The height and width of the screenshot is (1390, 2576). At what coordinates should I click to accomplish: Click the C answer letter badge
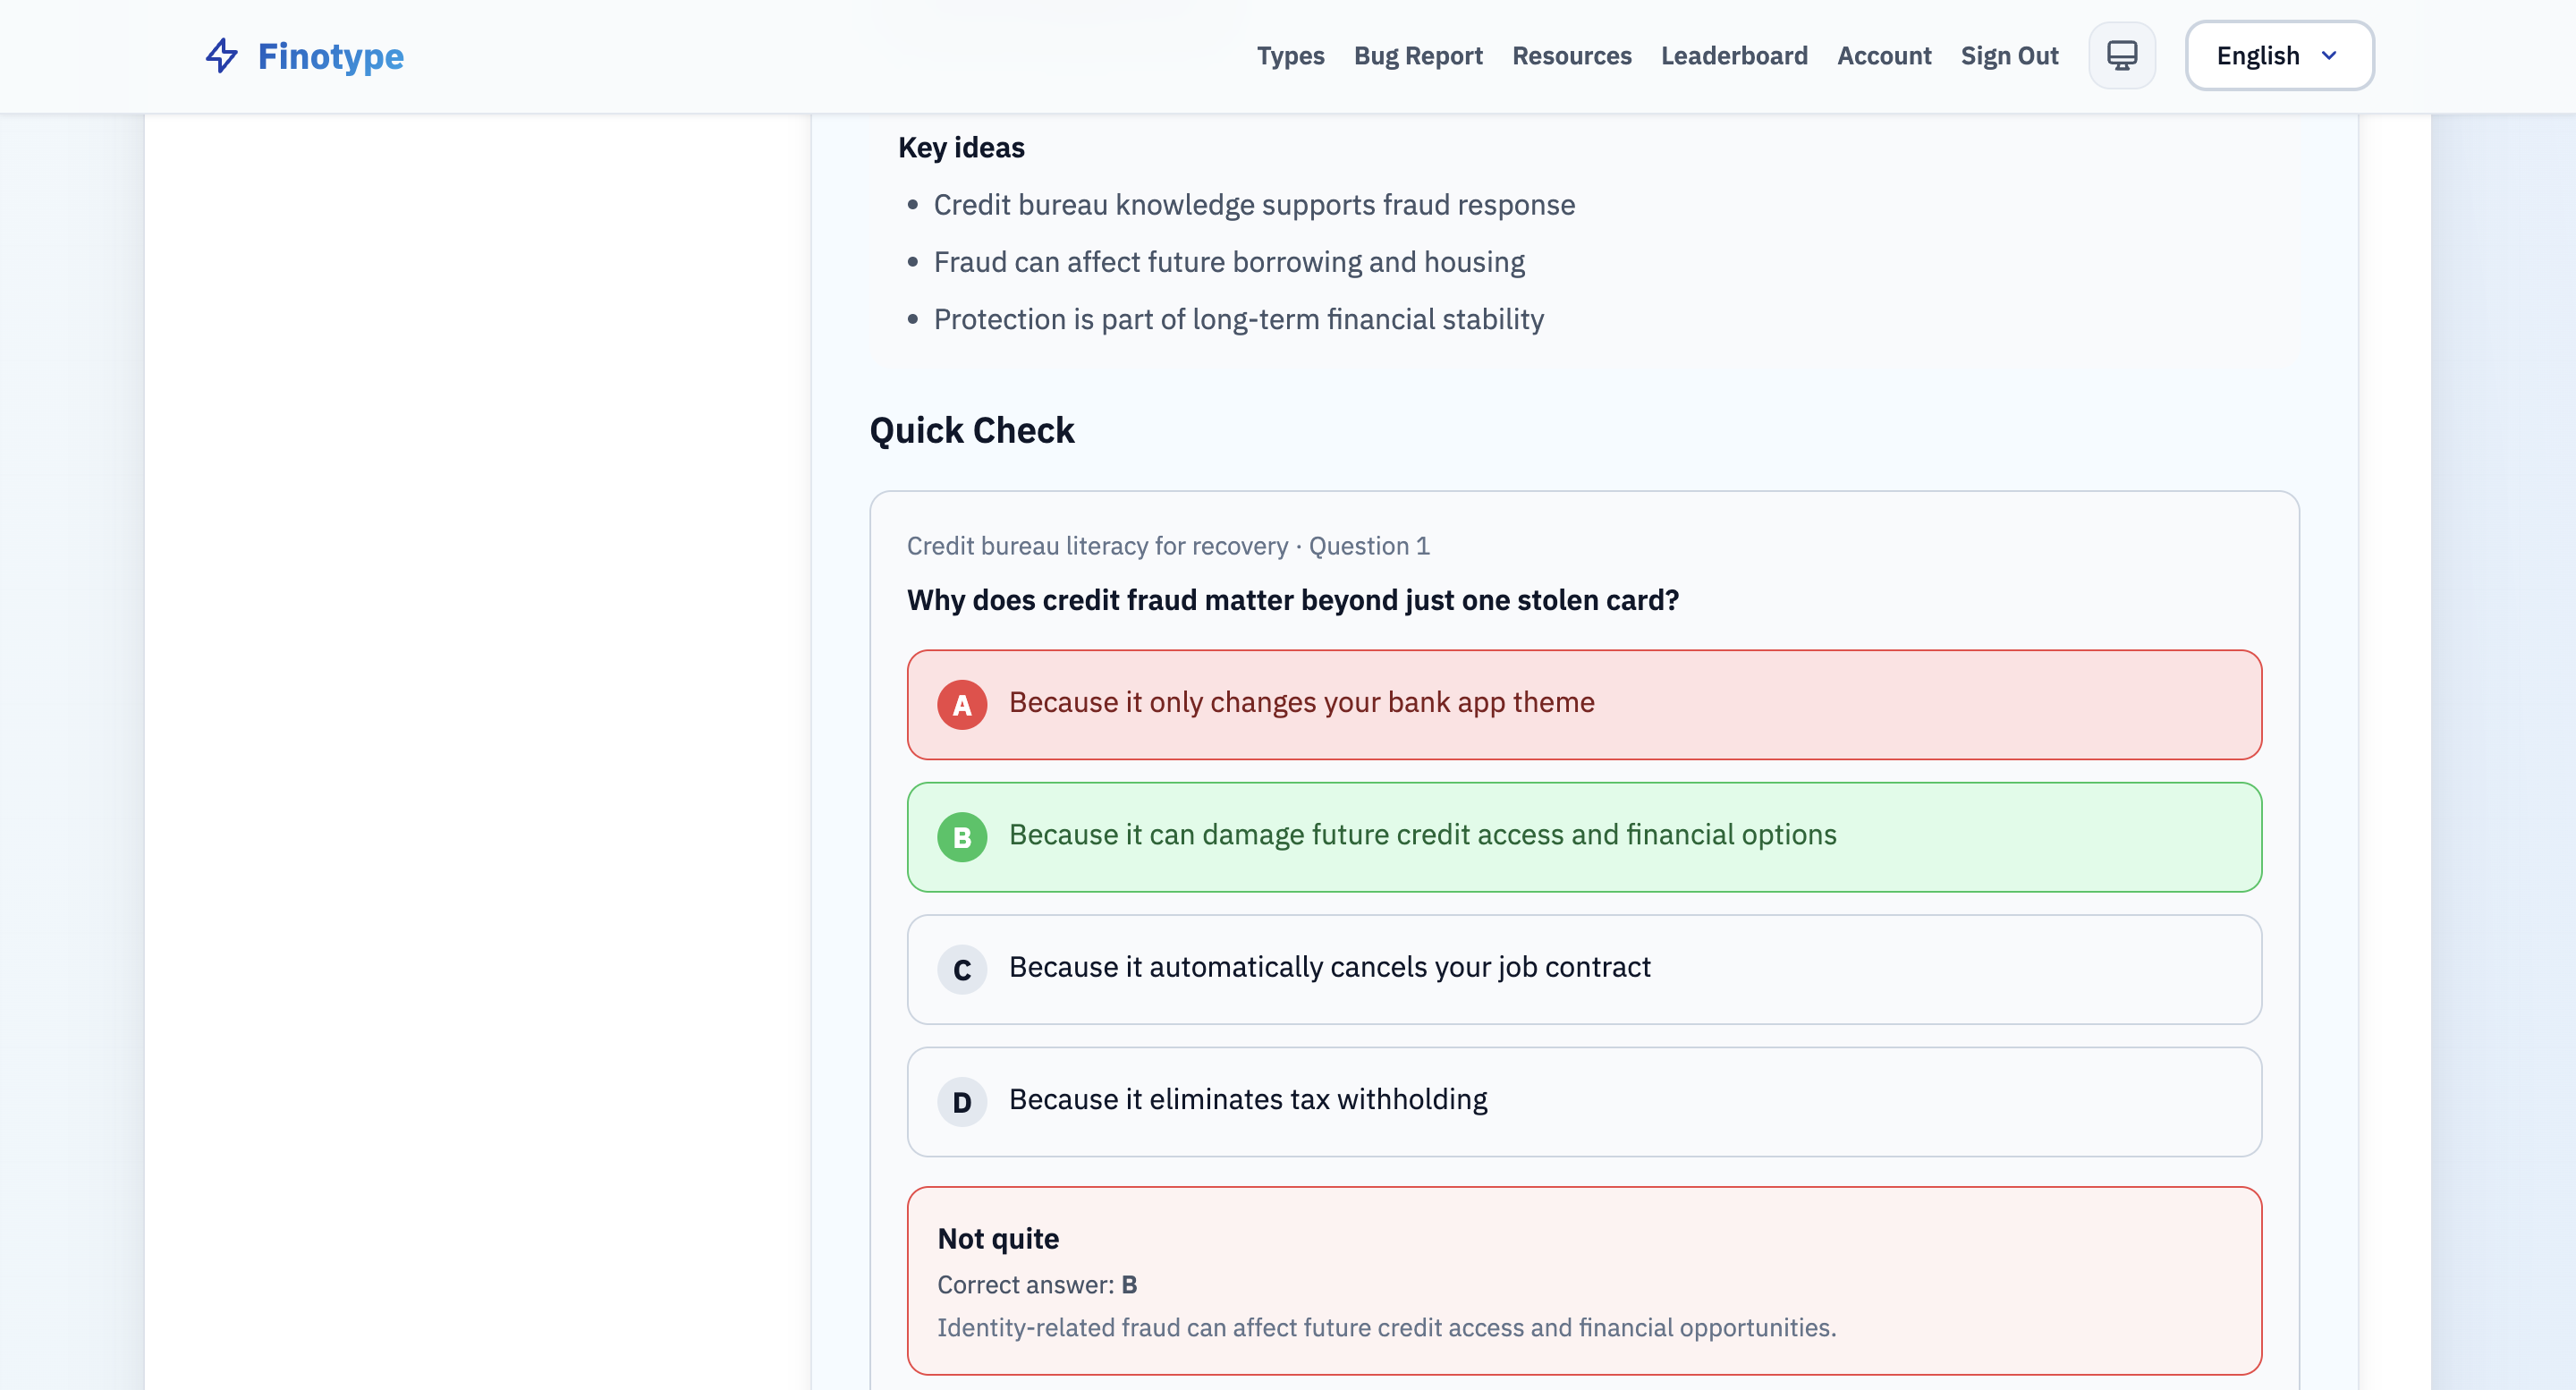point(961,970)
